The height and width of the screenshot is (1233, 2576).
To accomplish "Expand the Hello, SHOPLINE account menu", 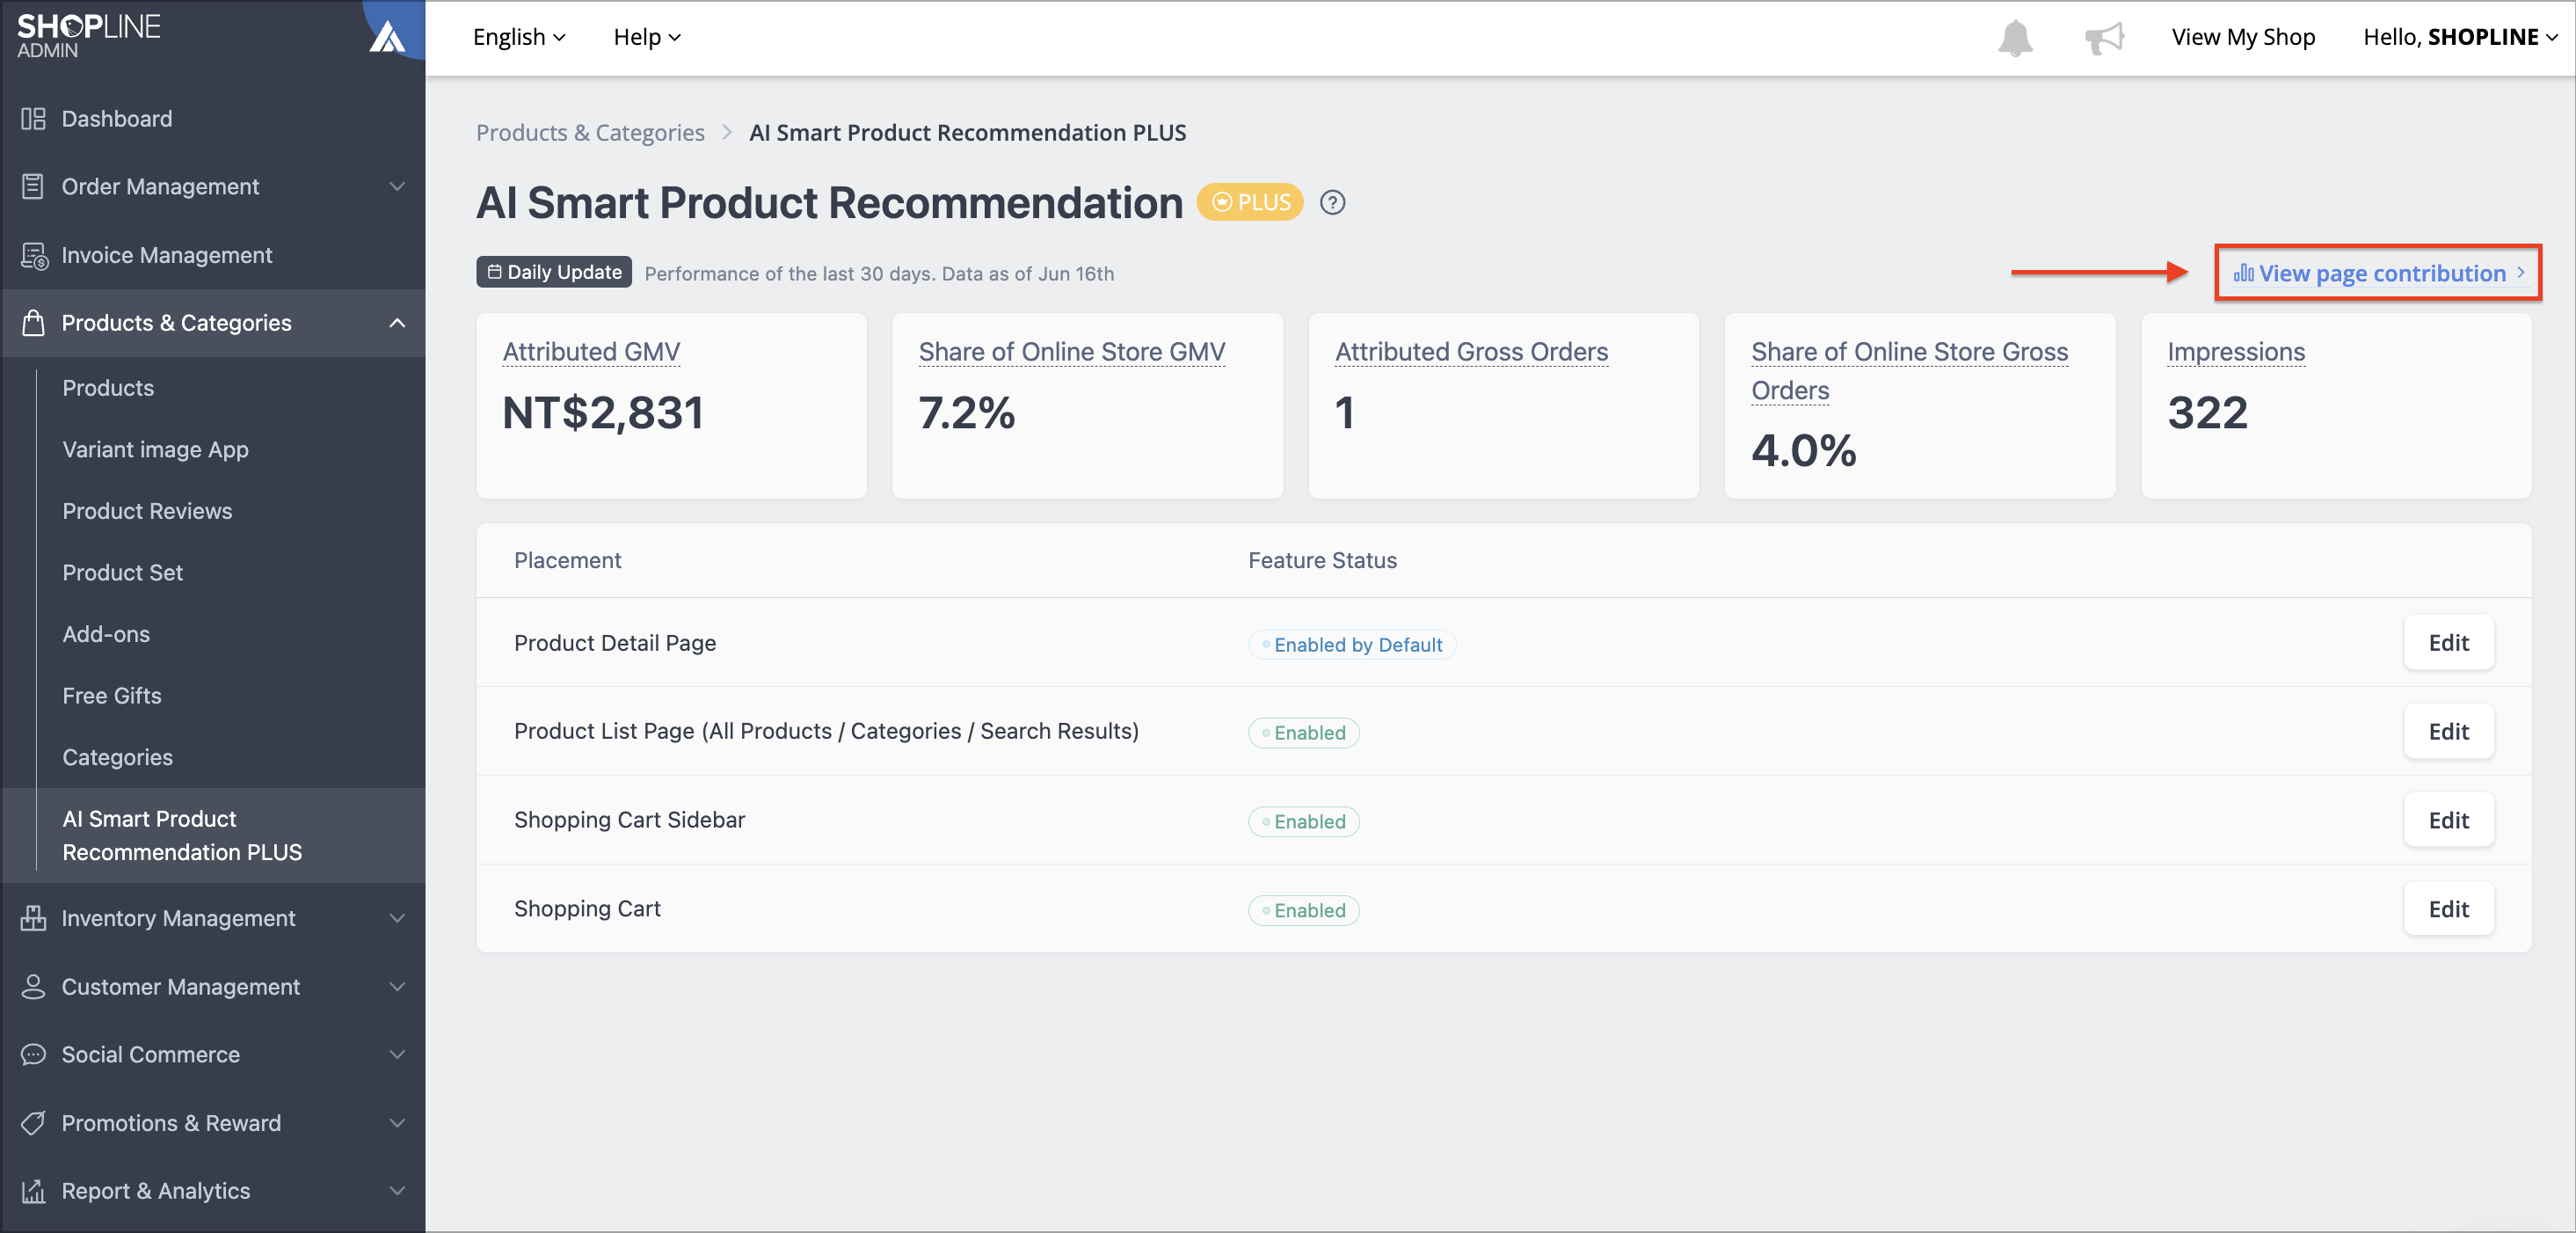I will [2460, 38].
